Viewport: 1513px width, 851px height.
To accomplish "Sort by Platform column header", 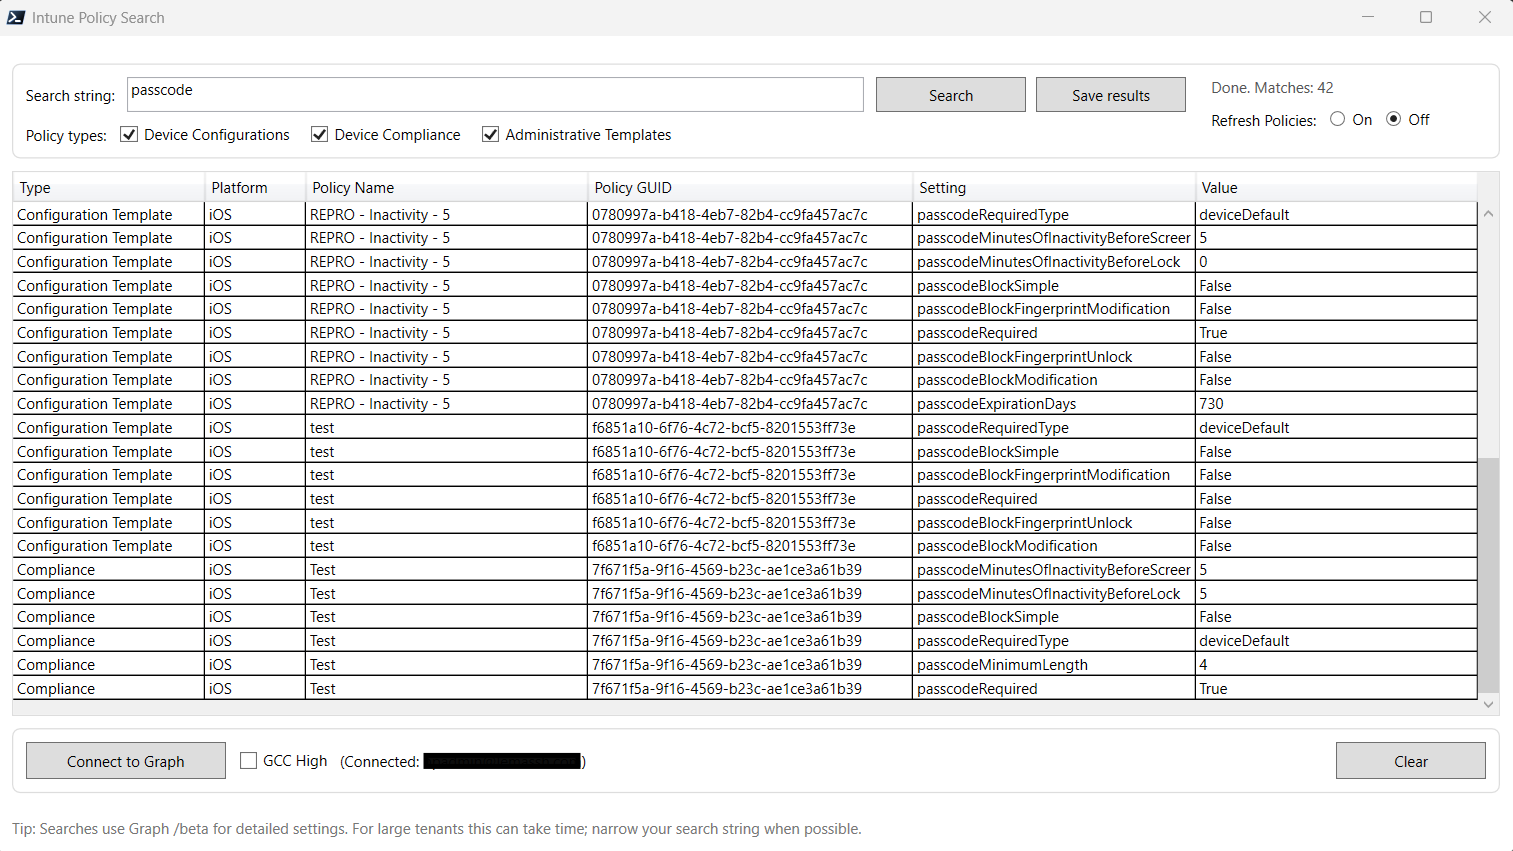I will click(x=255, y=187).
